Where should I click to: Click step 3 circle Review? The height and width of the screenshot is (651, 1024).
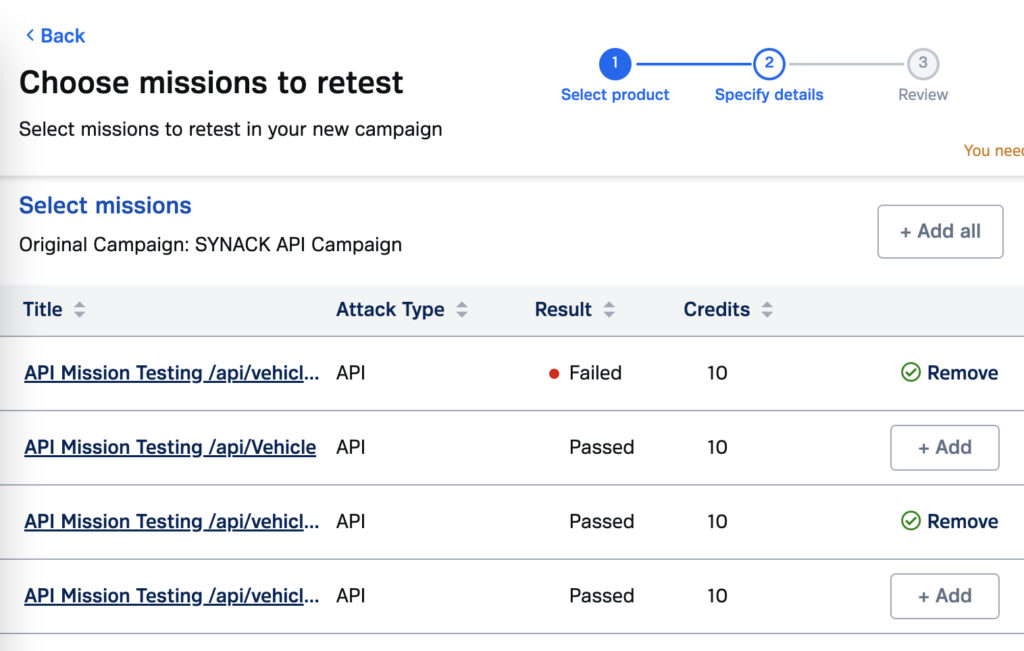[923, 63]
